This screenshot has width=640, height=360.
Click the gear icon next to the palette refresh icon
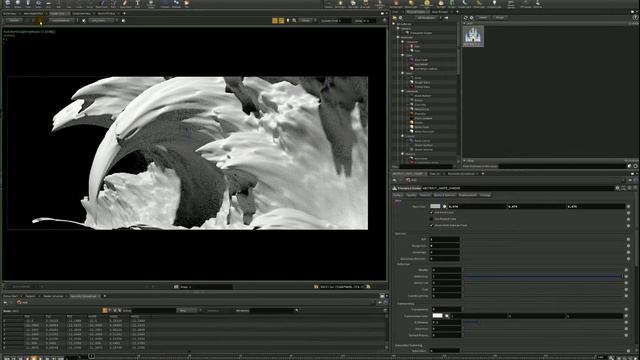[471, 18]
